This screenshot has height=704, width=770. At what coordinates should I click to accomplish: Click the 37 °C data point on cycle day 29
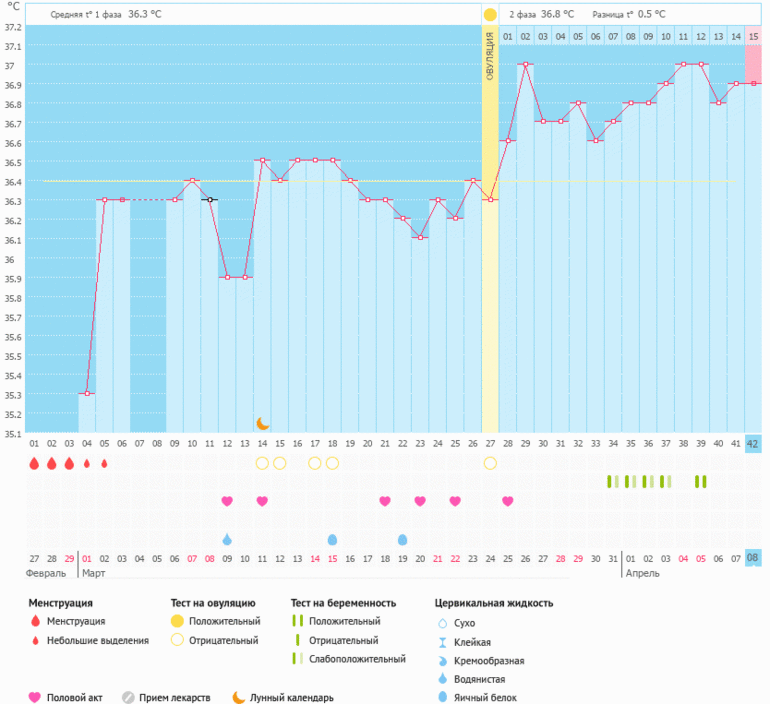coord(525,64)
